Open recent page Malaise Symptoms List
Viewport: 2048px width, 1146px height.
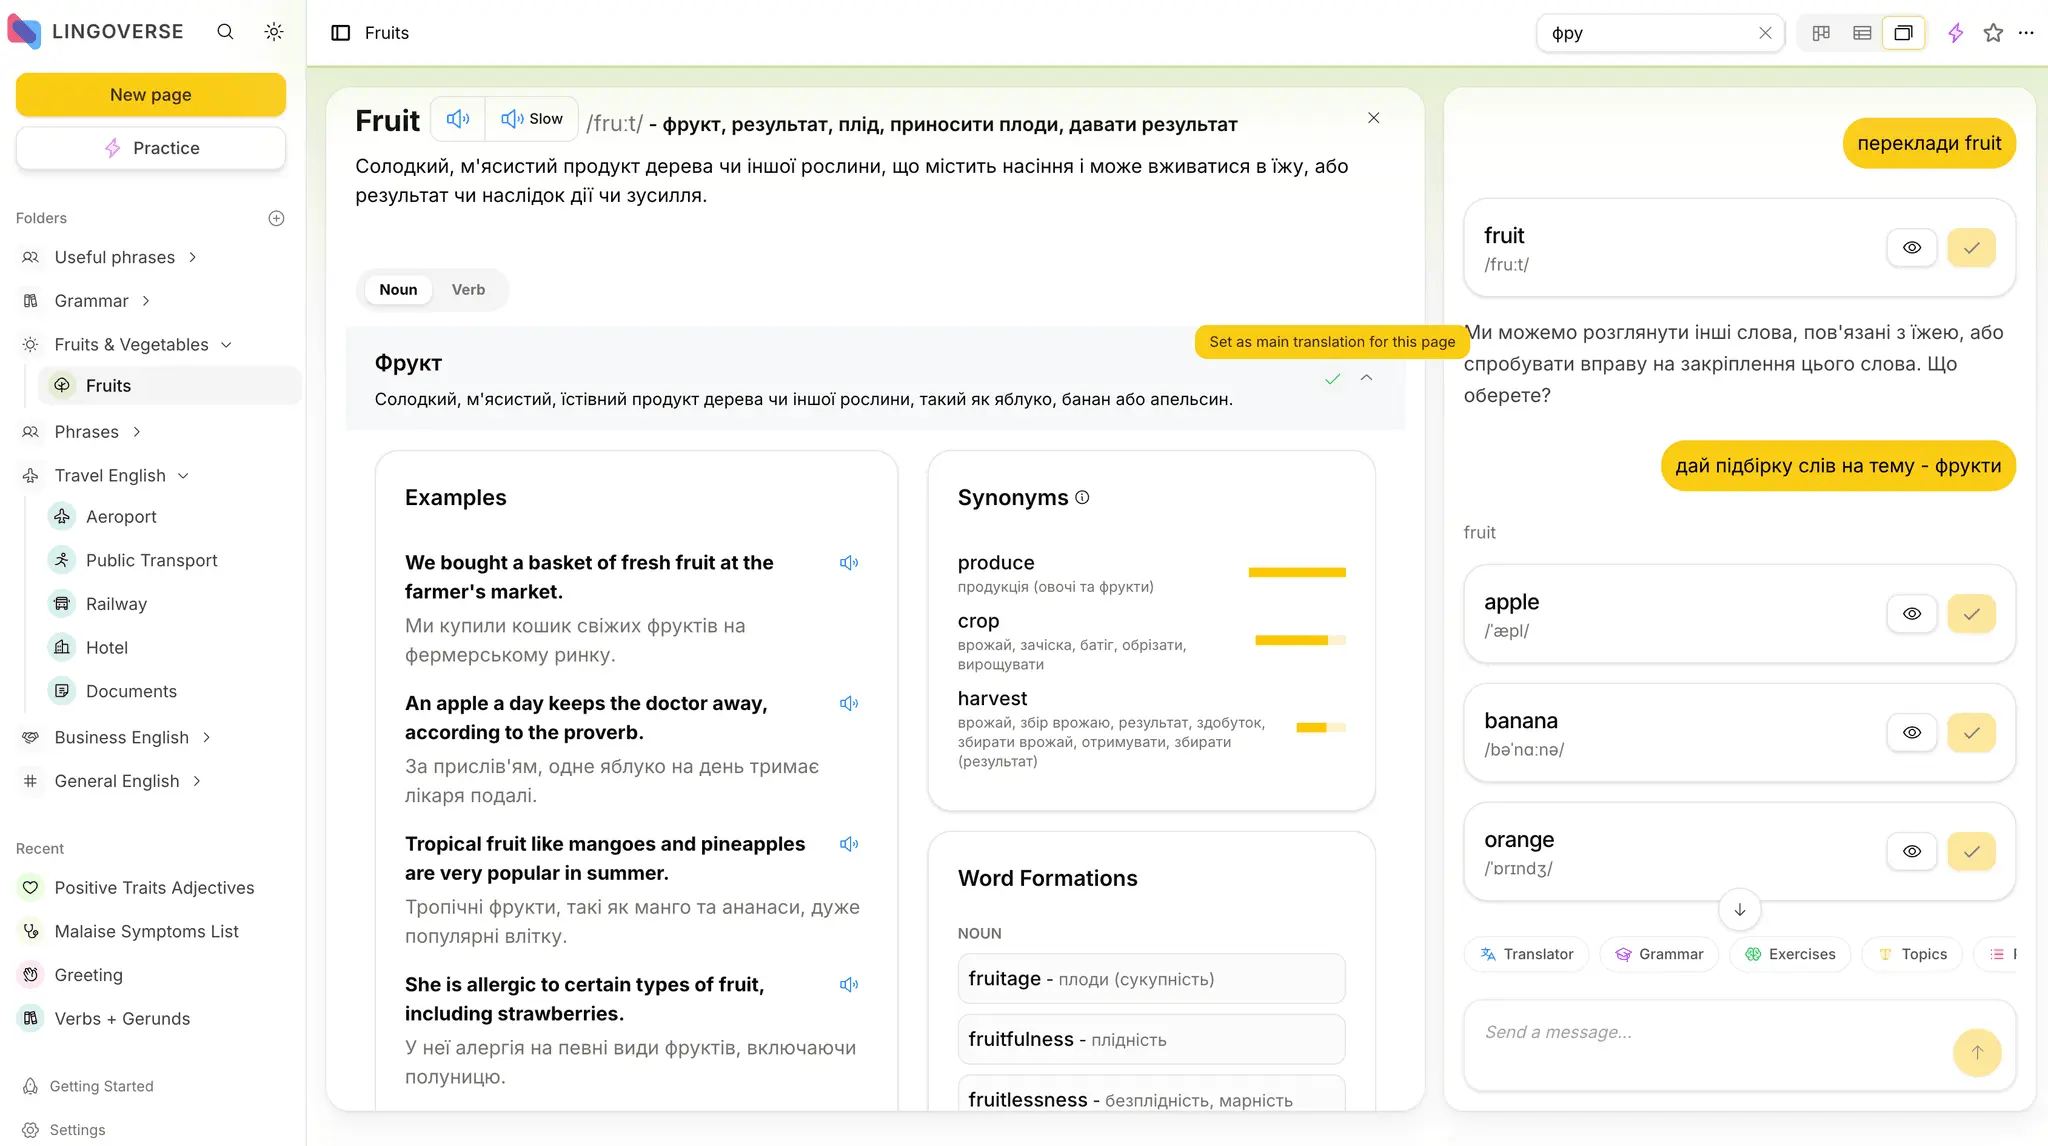(146, 932)
